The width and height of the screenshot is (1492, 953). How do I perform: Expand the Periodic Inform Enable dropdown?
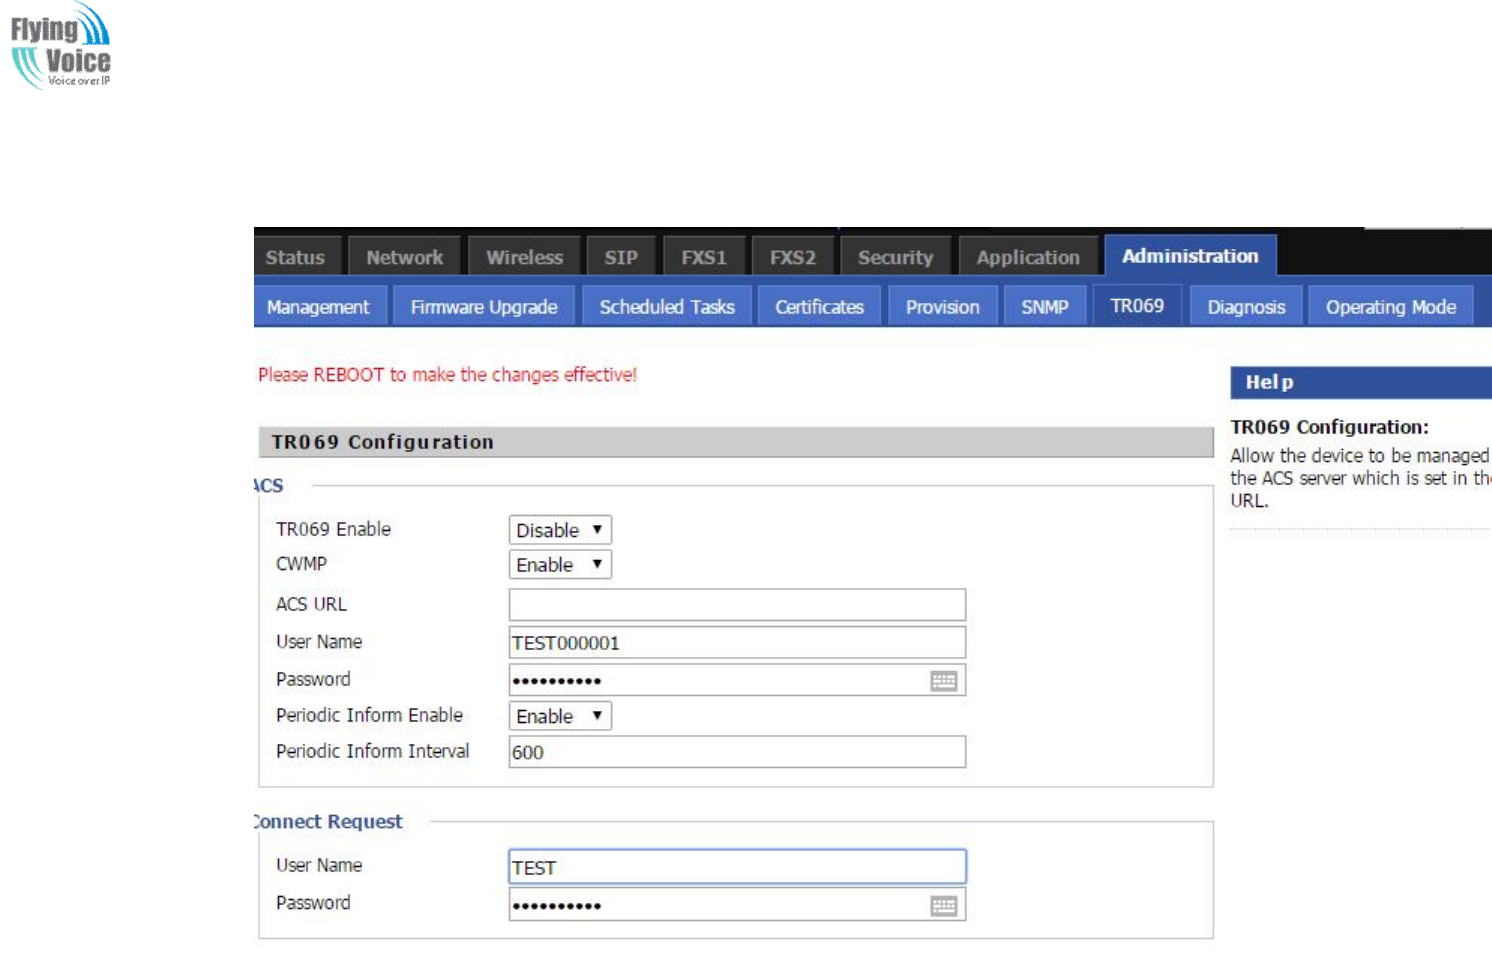tap(560, 716)
